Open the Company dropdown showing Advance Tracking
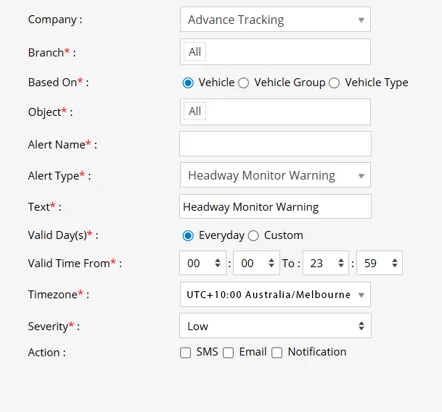The height and width of the screenshot is (412, 442). coord(275,19)
